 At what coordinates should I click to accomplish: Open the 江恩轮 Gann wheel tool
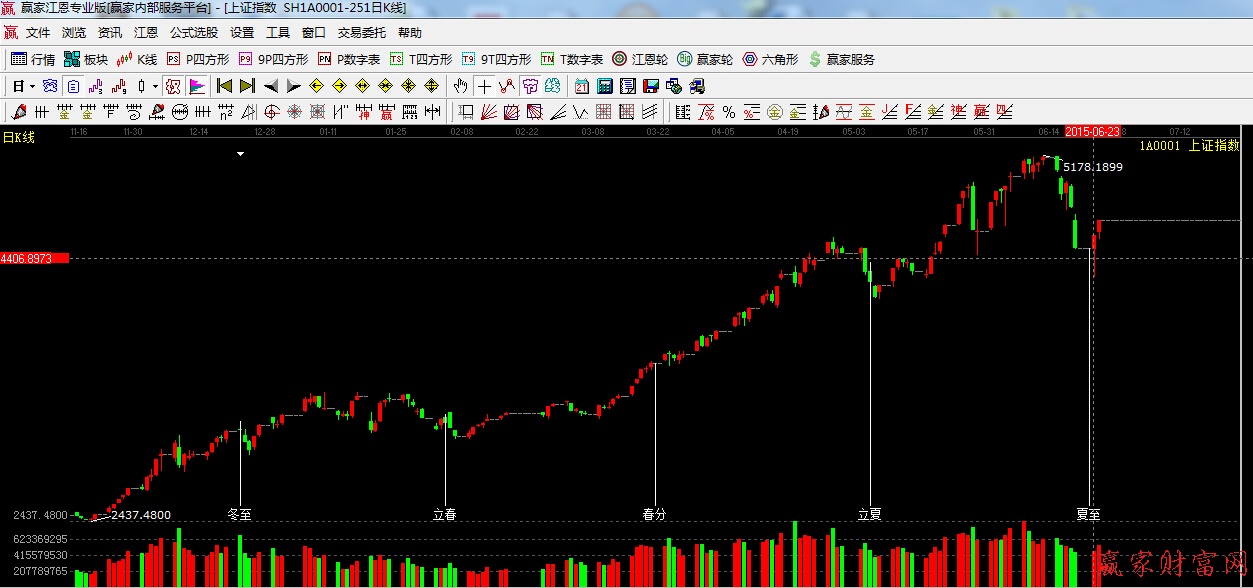(x=640, y=59)
